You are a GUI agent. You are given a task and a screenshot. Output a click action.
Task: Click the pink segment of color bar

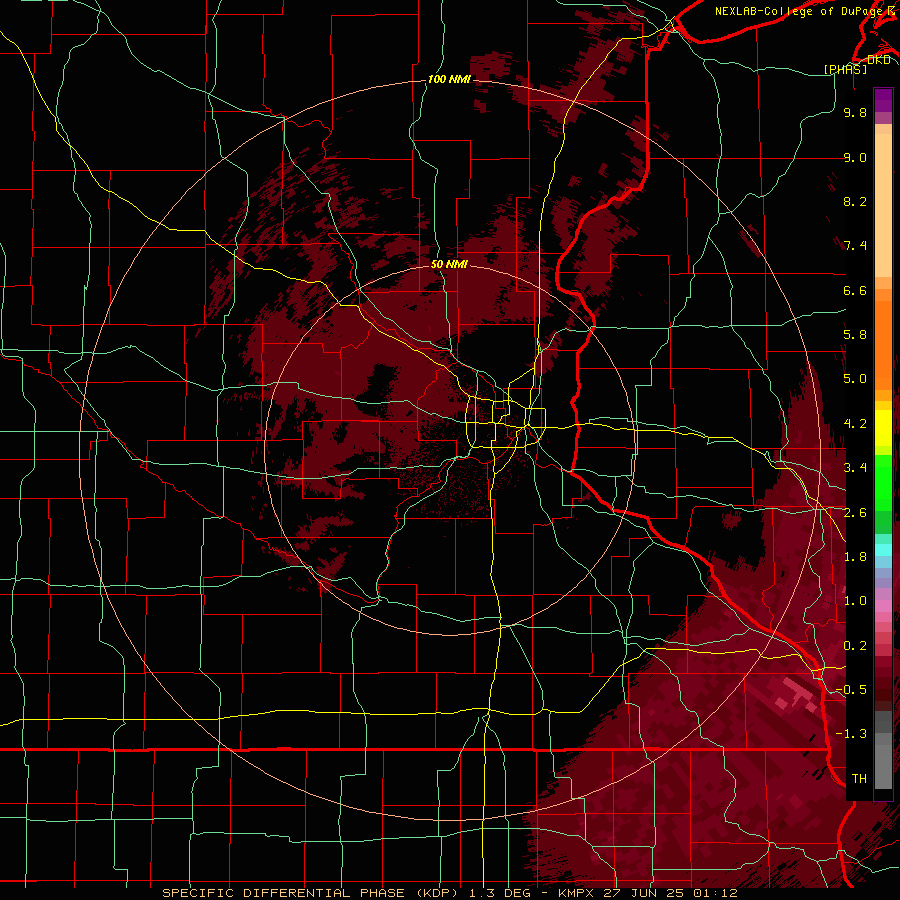coord(883,607)
